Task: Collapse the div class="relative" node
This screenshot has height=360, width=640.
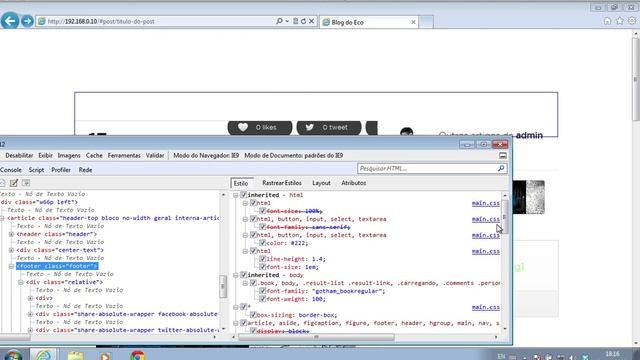Action: click(x=21, y=282)
